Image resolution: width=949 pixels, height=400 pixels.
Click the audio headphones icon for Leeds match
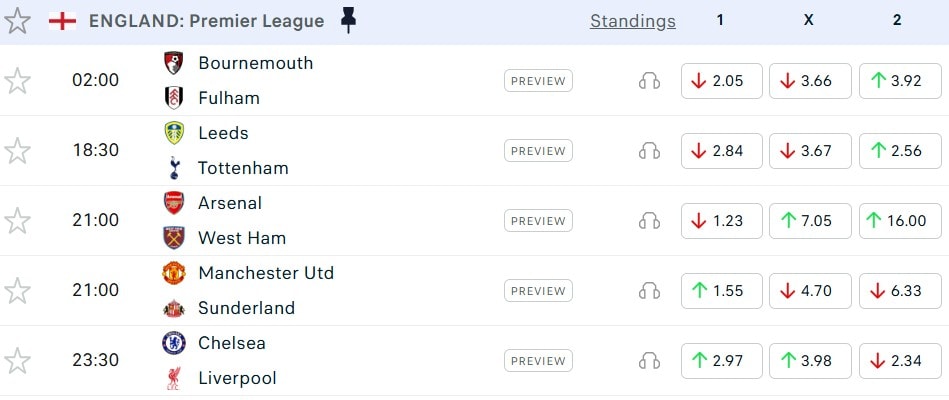click(649, 151)
